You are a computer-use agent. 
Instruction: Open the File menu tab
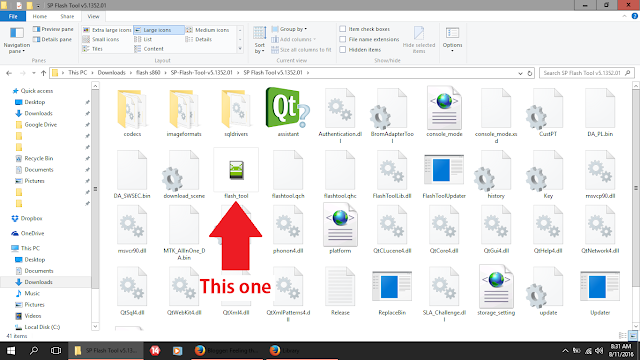tap(13, 16)
